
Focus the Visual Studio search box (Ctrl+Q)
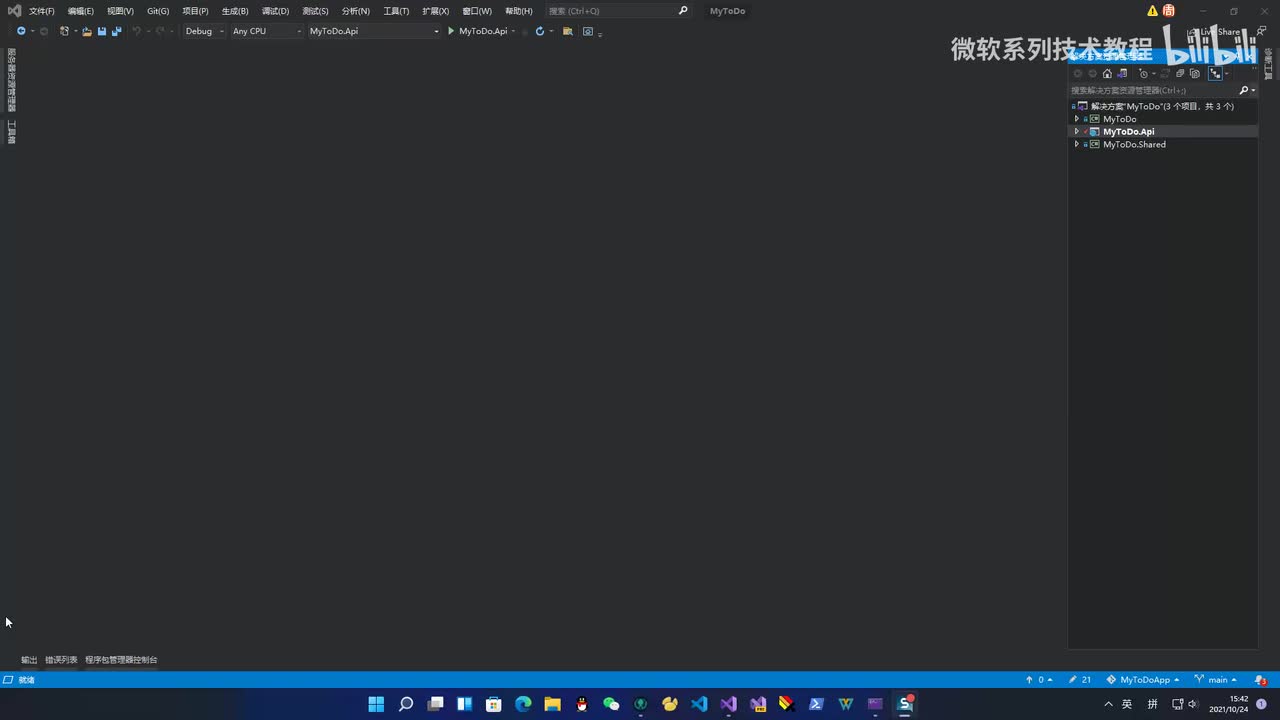click(x=618, y=11)
